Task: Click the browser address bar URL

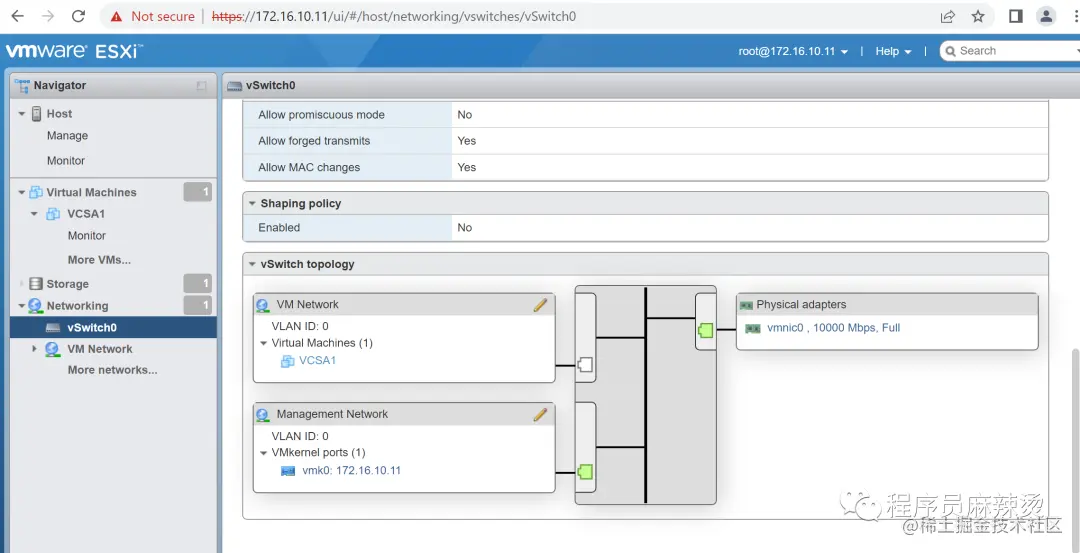Action: 394,17
